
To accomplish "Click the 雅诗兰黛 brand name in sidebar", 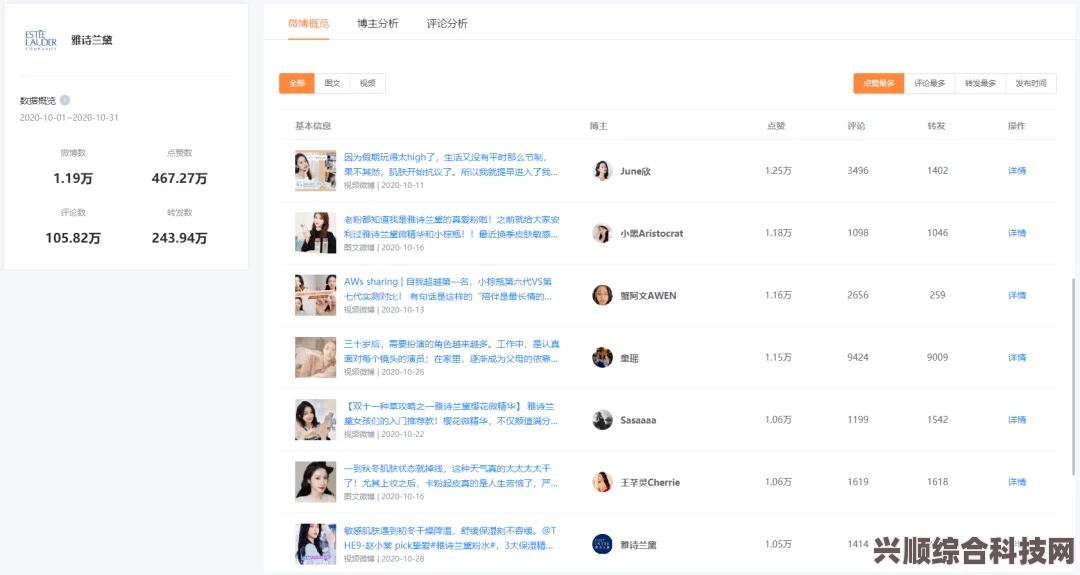I will tap(92, 40).
